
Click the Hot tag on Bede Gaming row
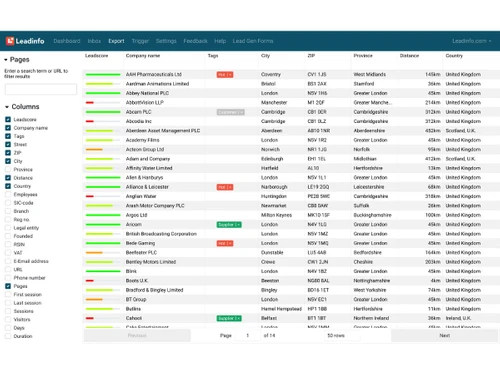[x=225, y=243]
